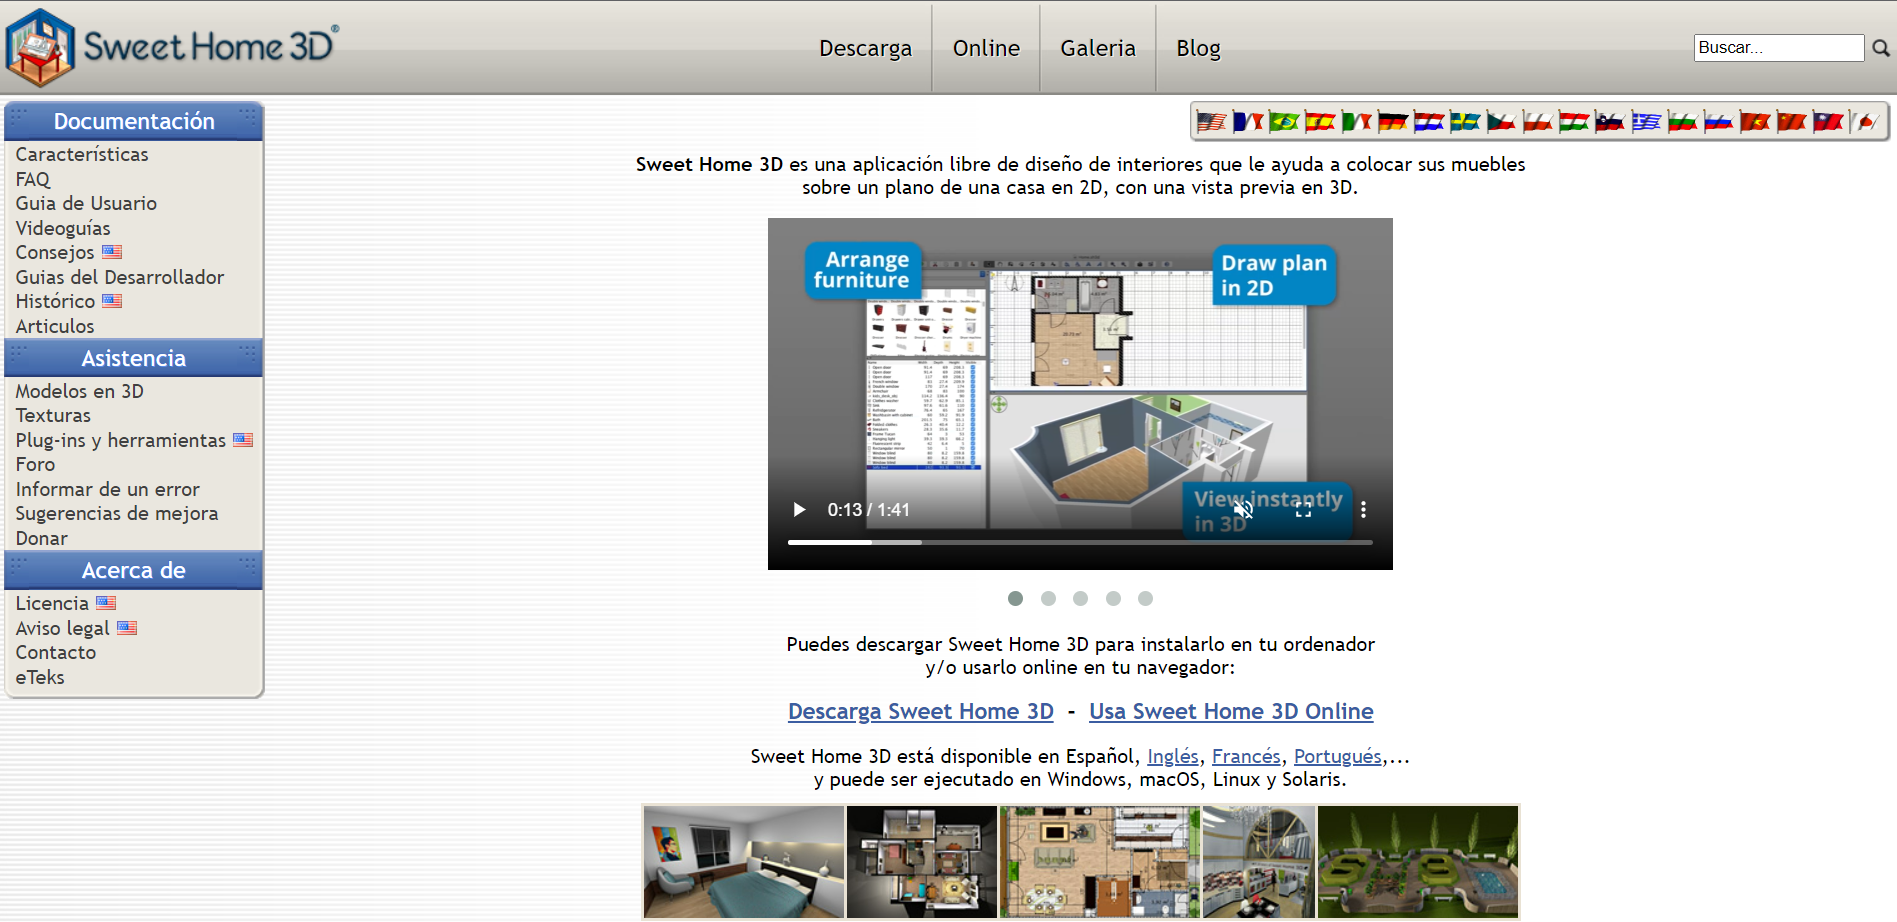Open Guía de Usuario

coord(86,203)
